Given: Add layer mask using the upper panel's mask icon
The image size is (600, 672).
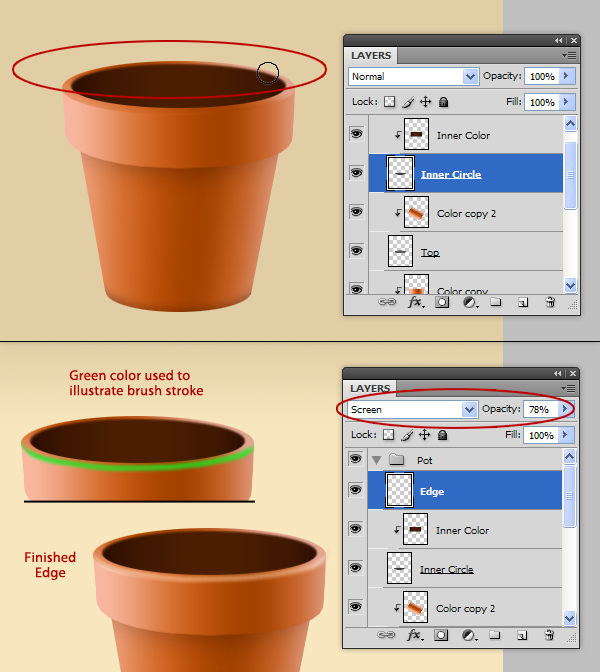Looking at the screenshot, I should (x=442, y=302).
